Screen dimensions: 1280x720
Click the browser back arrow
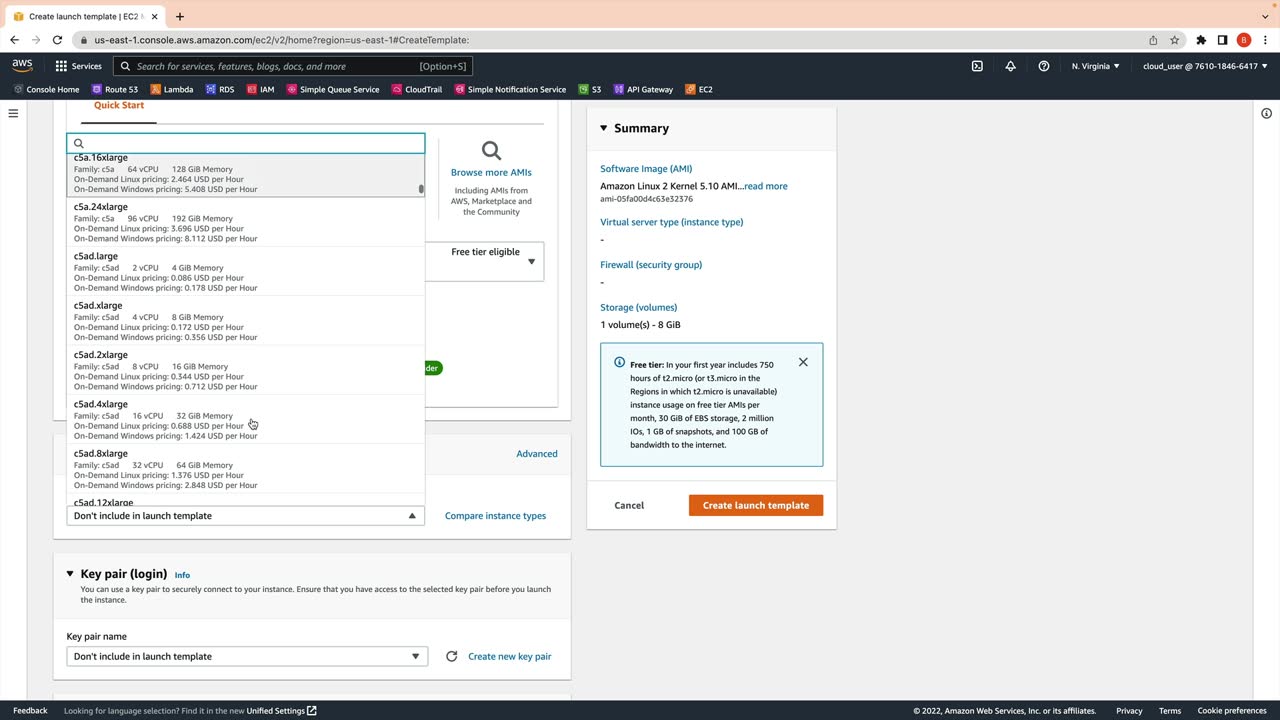coord(14,40)
